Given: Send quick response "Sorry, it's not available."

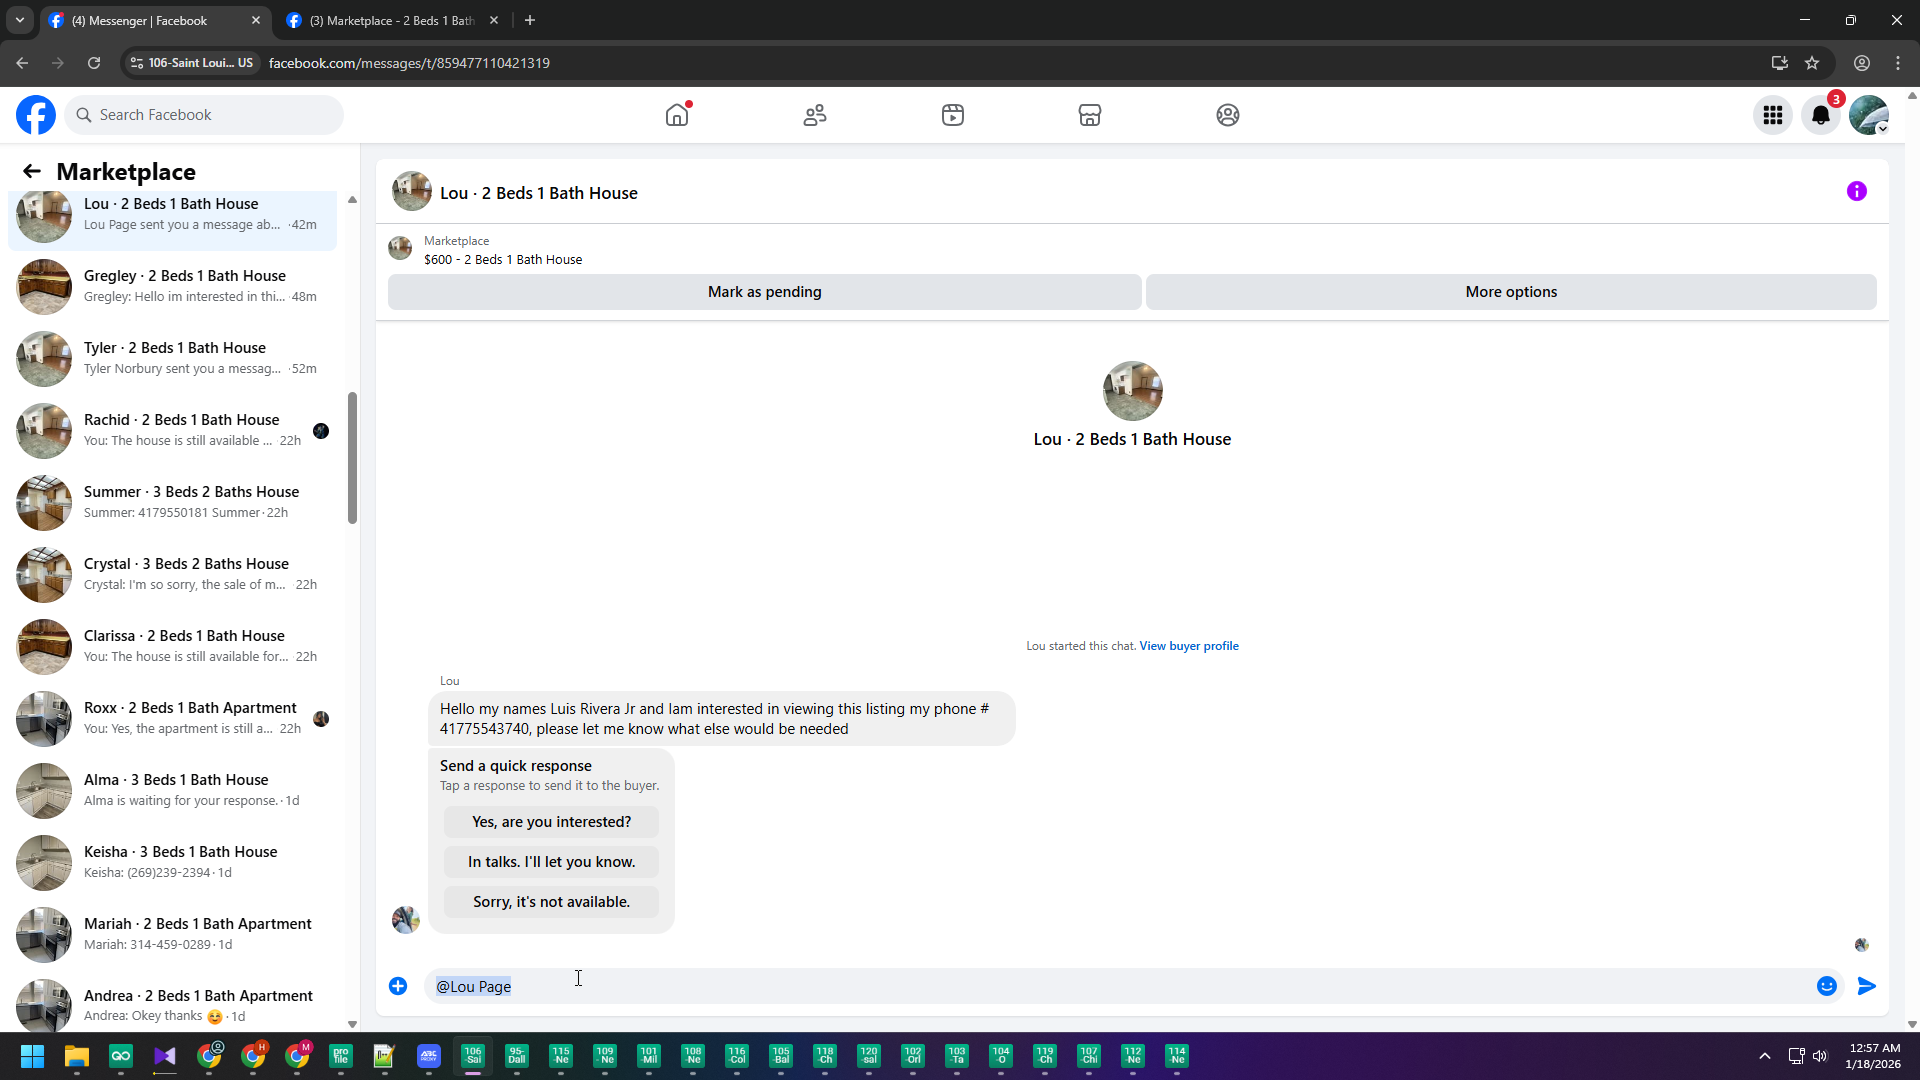Looking at the screenshot, I should (551, 902).
